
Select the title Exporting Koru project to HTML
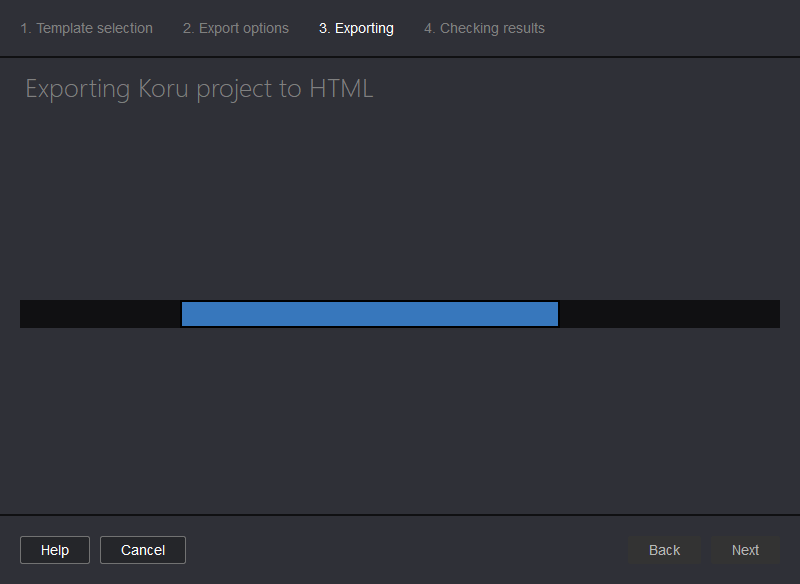[198, 88]
